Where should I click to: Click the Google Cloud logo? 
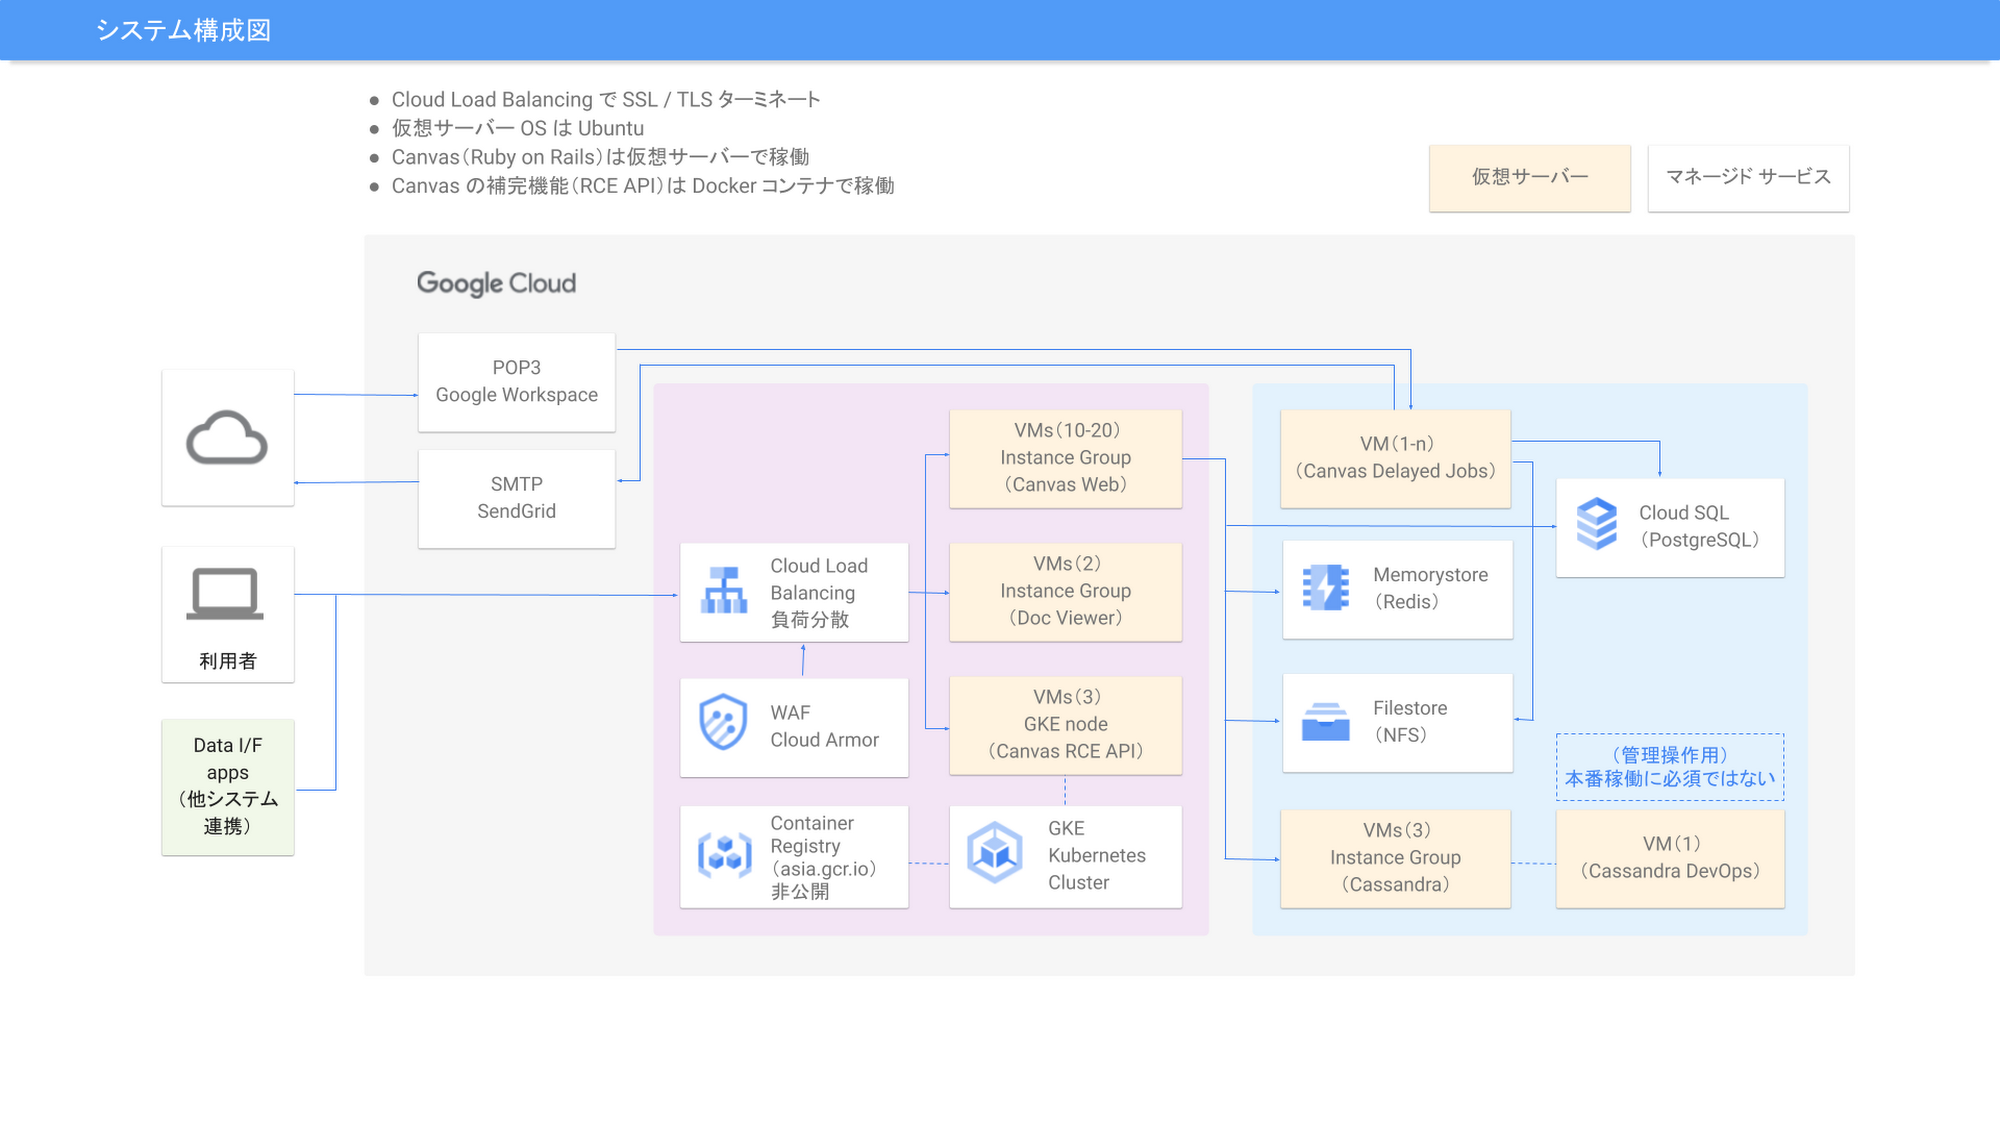(x=496, y=283)
